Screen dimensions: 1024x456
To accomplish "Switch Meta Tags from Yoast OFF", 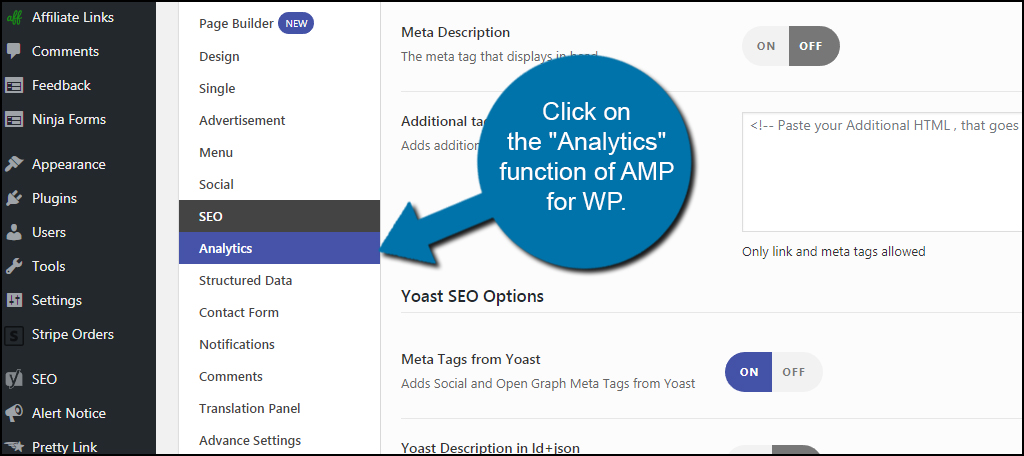I will click(x=794, y=372).
